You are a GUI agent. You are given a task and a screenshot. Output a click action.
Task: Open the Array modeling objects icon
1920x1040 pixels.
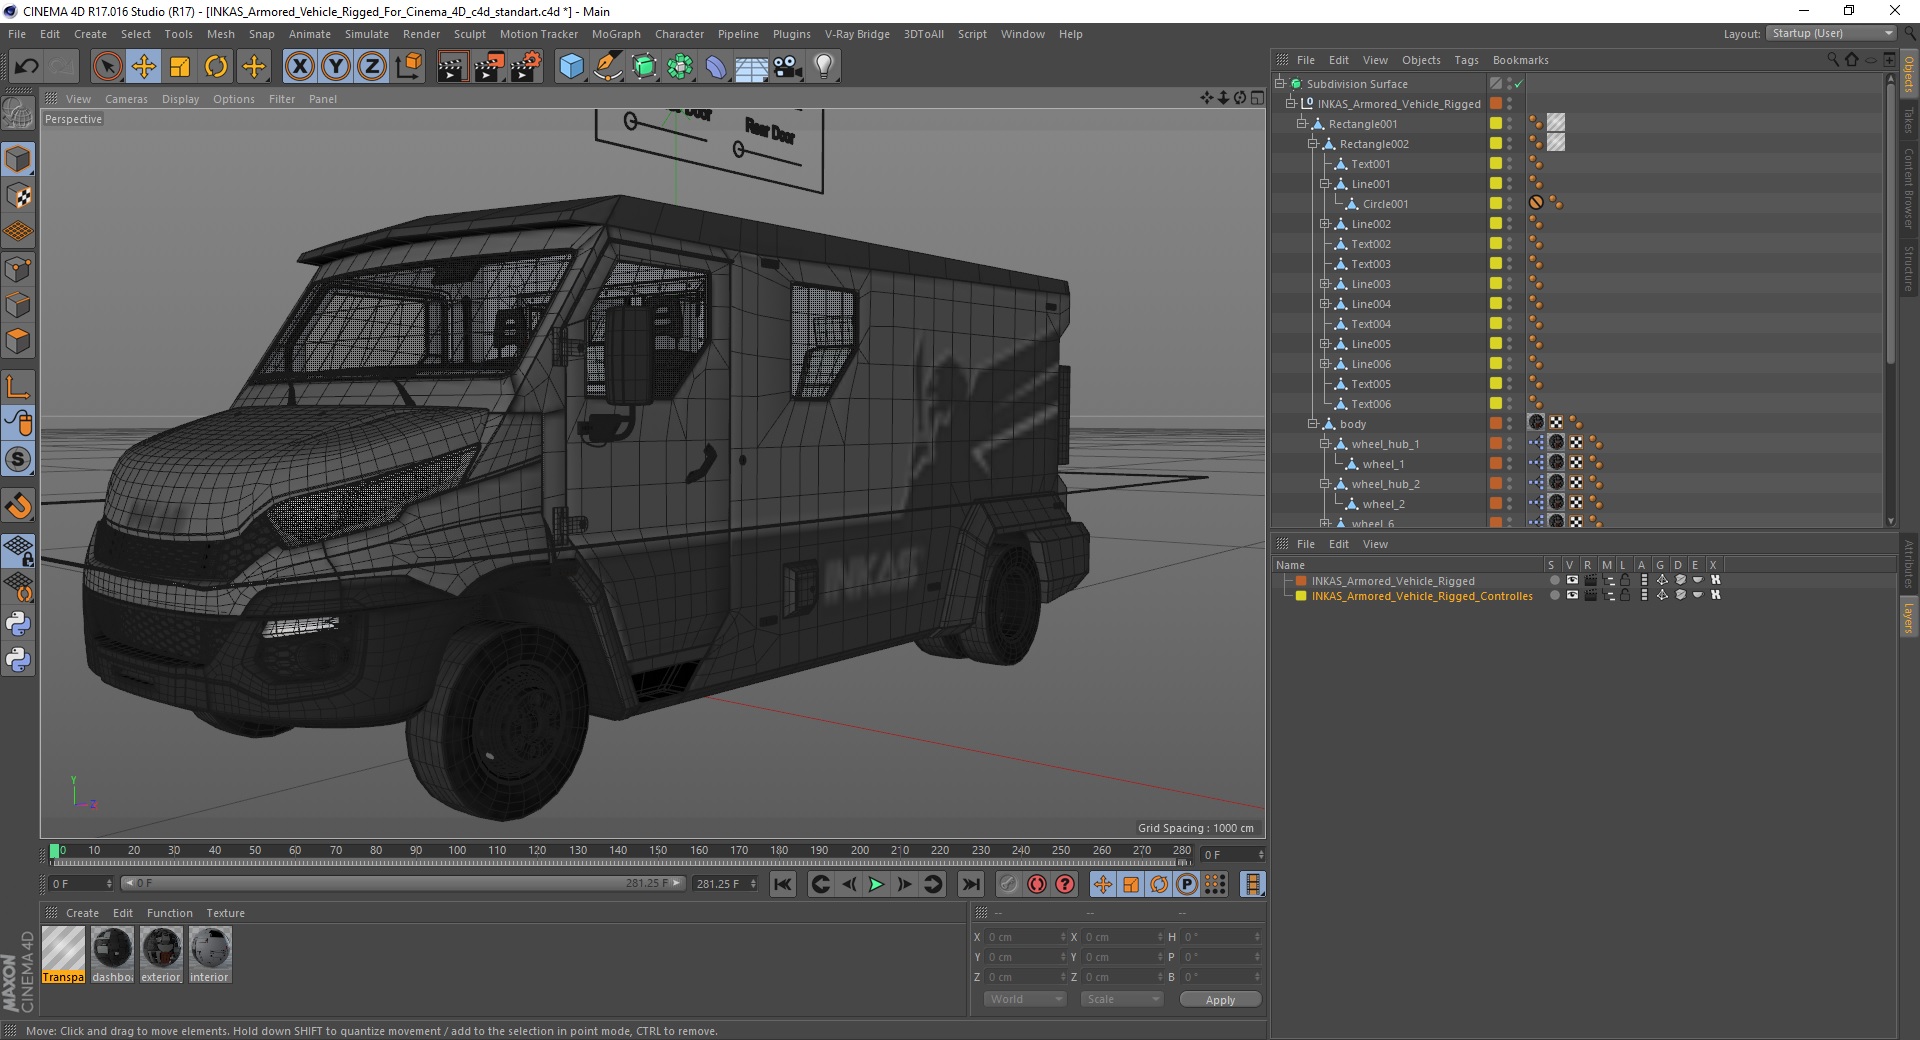[680, 67]
